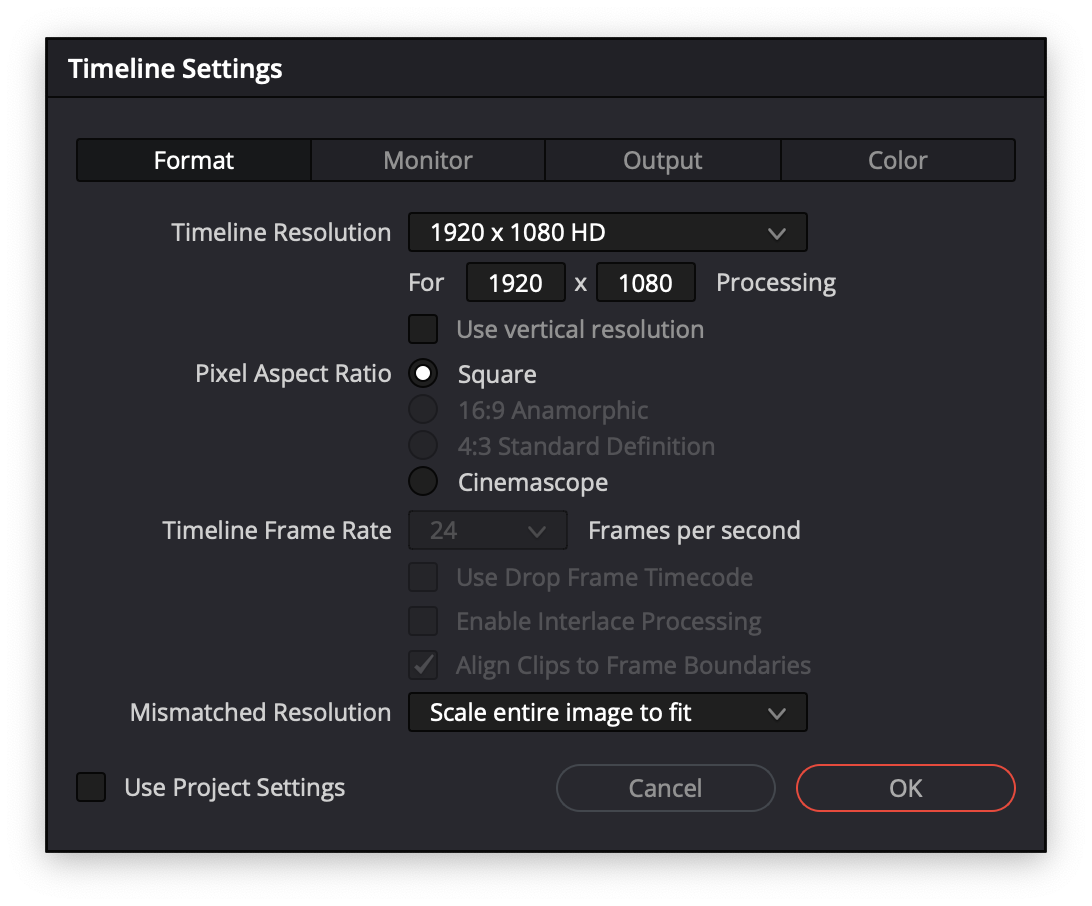
Task: Click the Pixel Aspect Ratio label
Action: click(x=293, y=374)
